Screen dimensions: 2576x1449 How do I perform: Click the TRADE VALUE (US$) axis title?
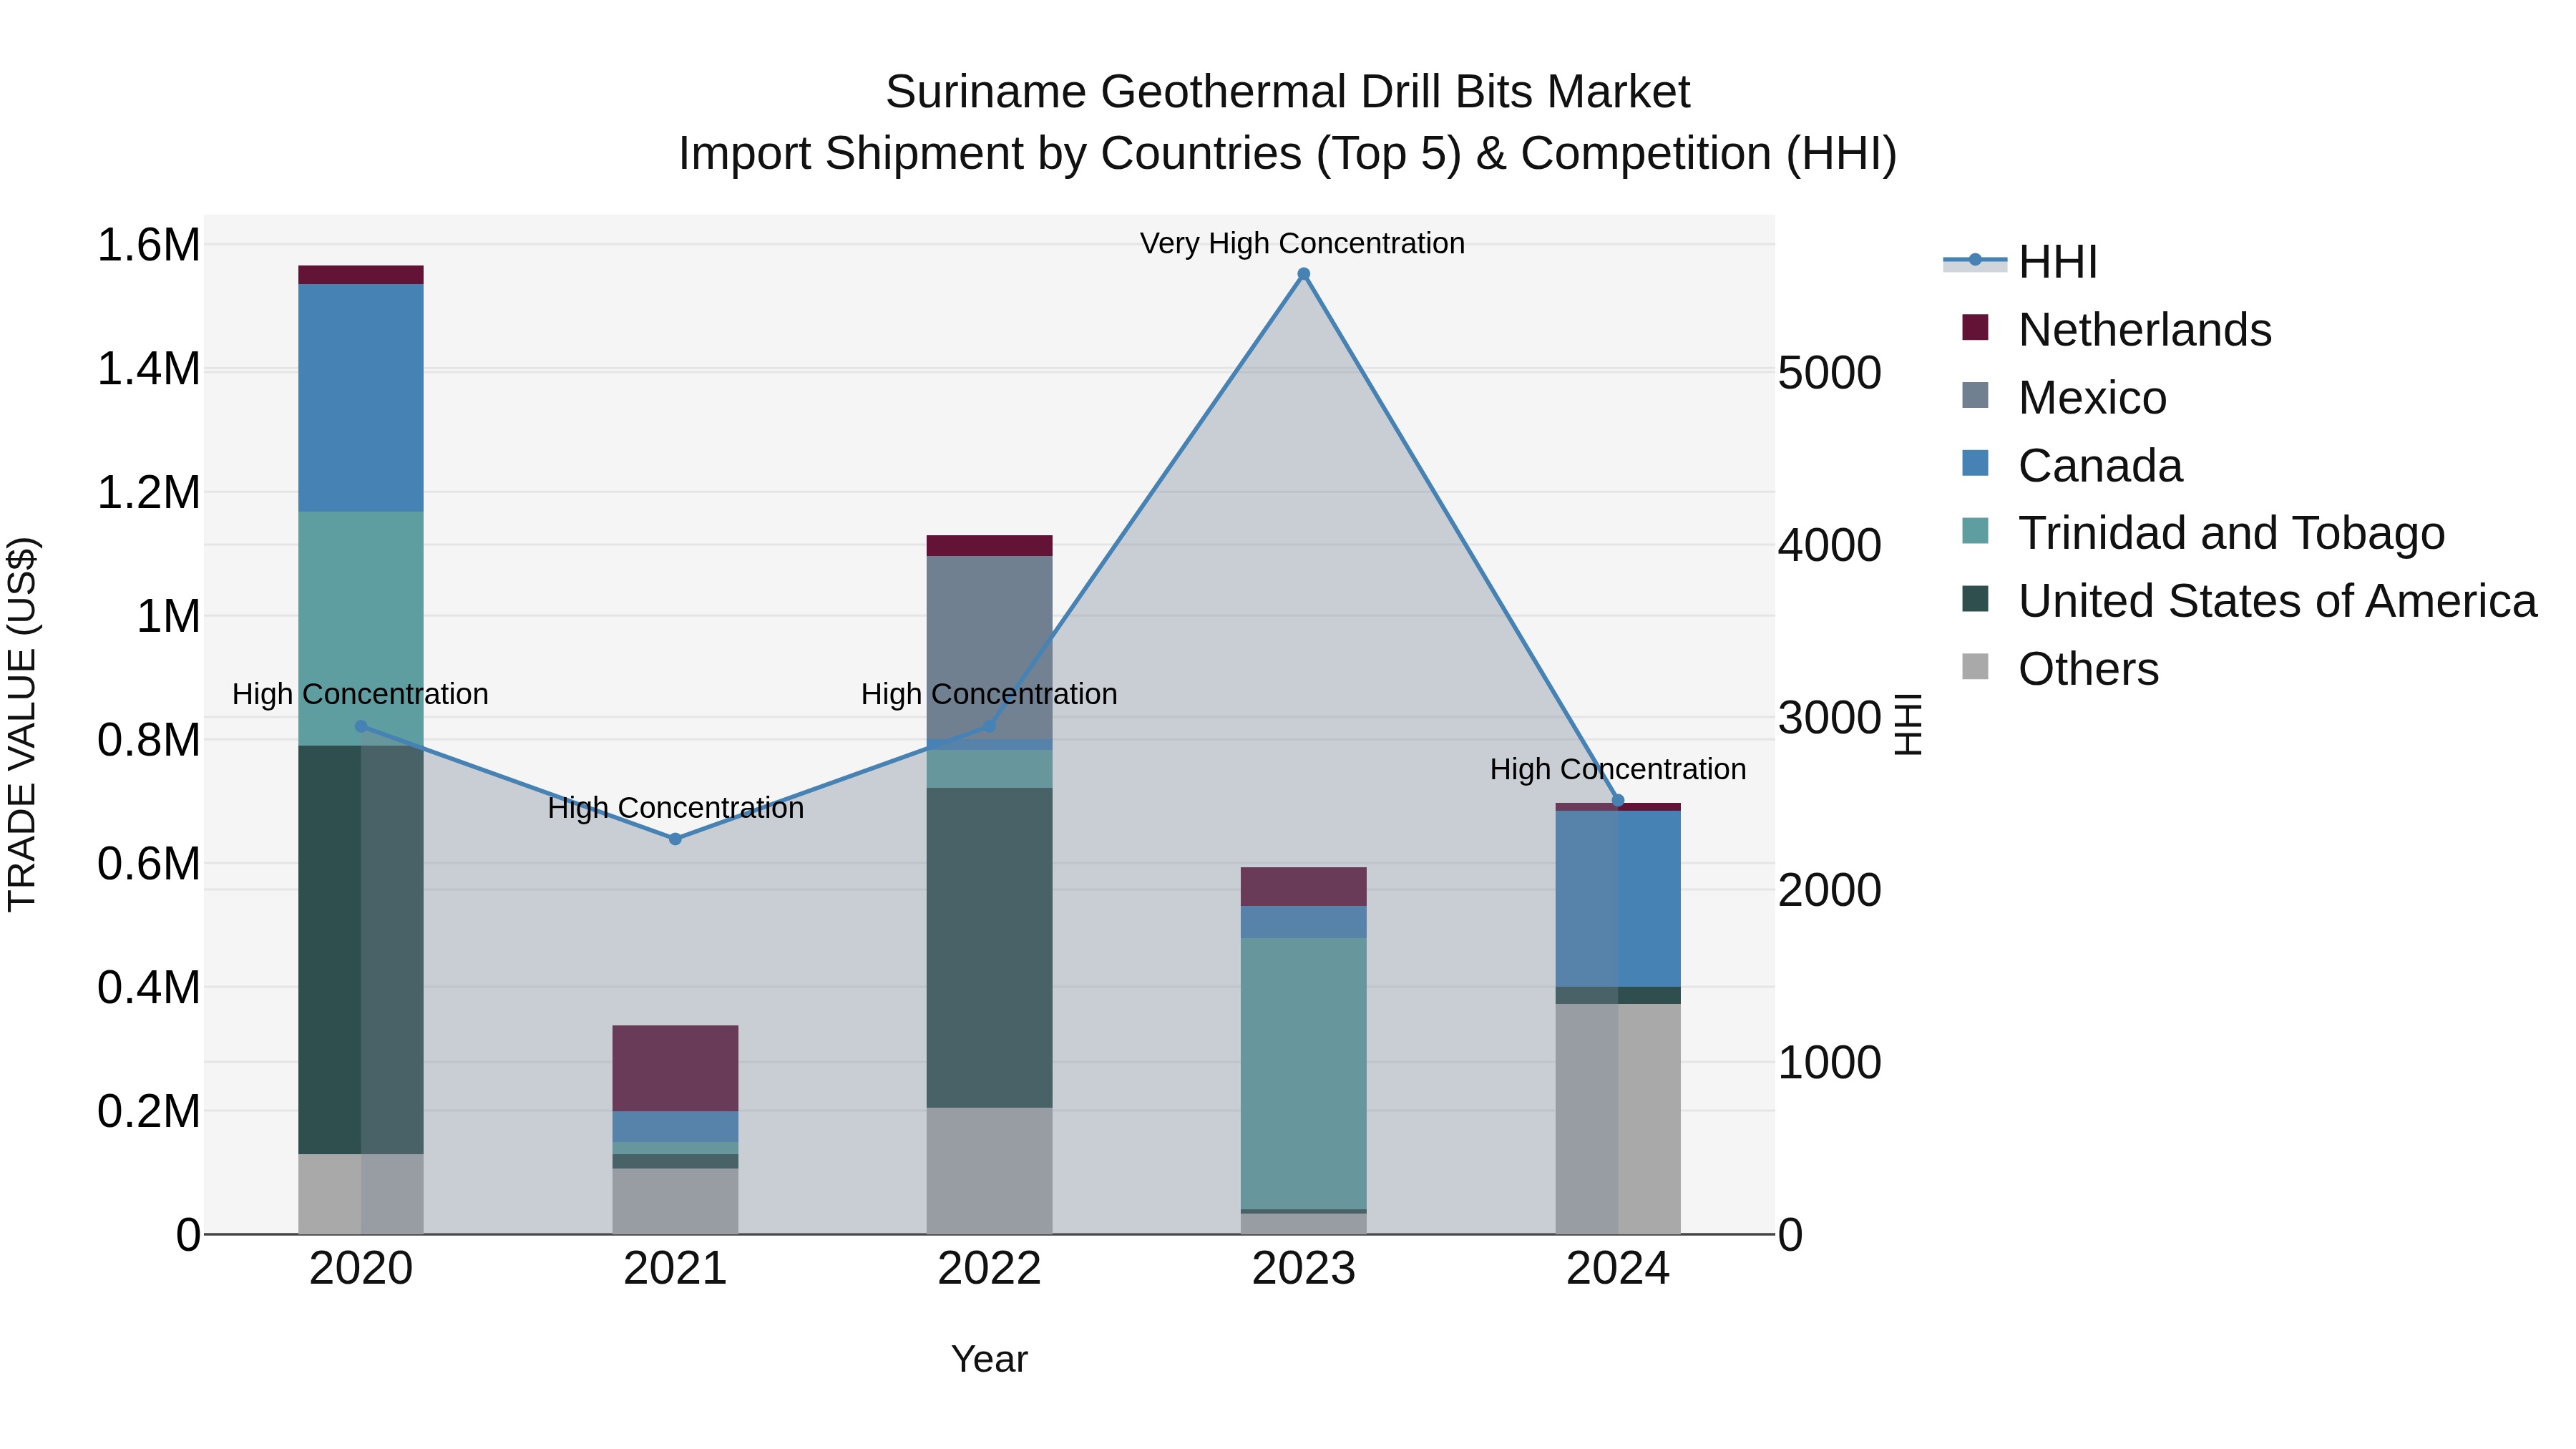point(22,724)
